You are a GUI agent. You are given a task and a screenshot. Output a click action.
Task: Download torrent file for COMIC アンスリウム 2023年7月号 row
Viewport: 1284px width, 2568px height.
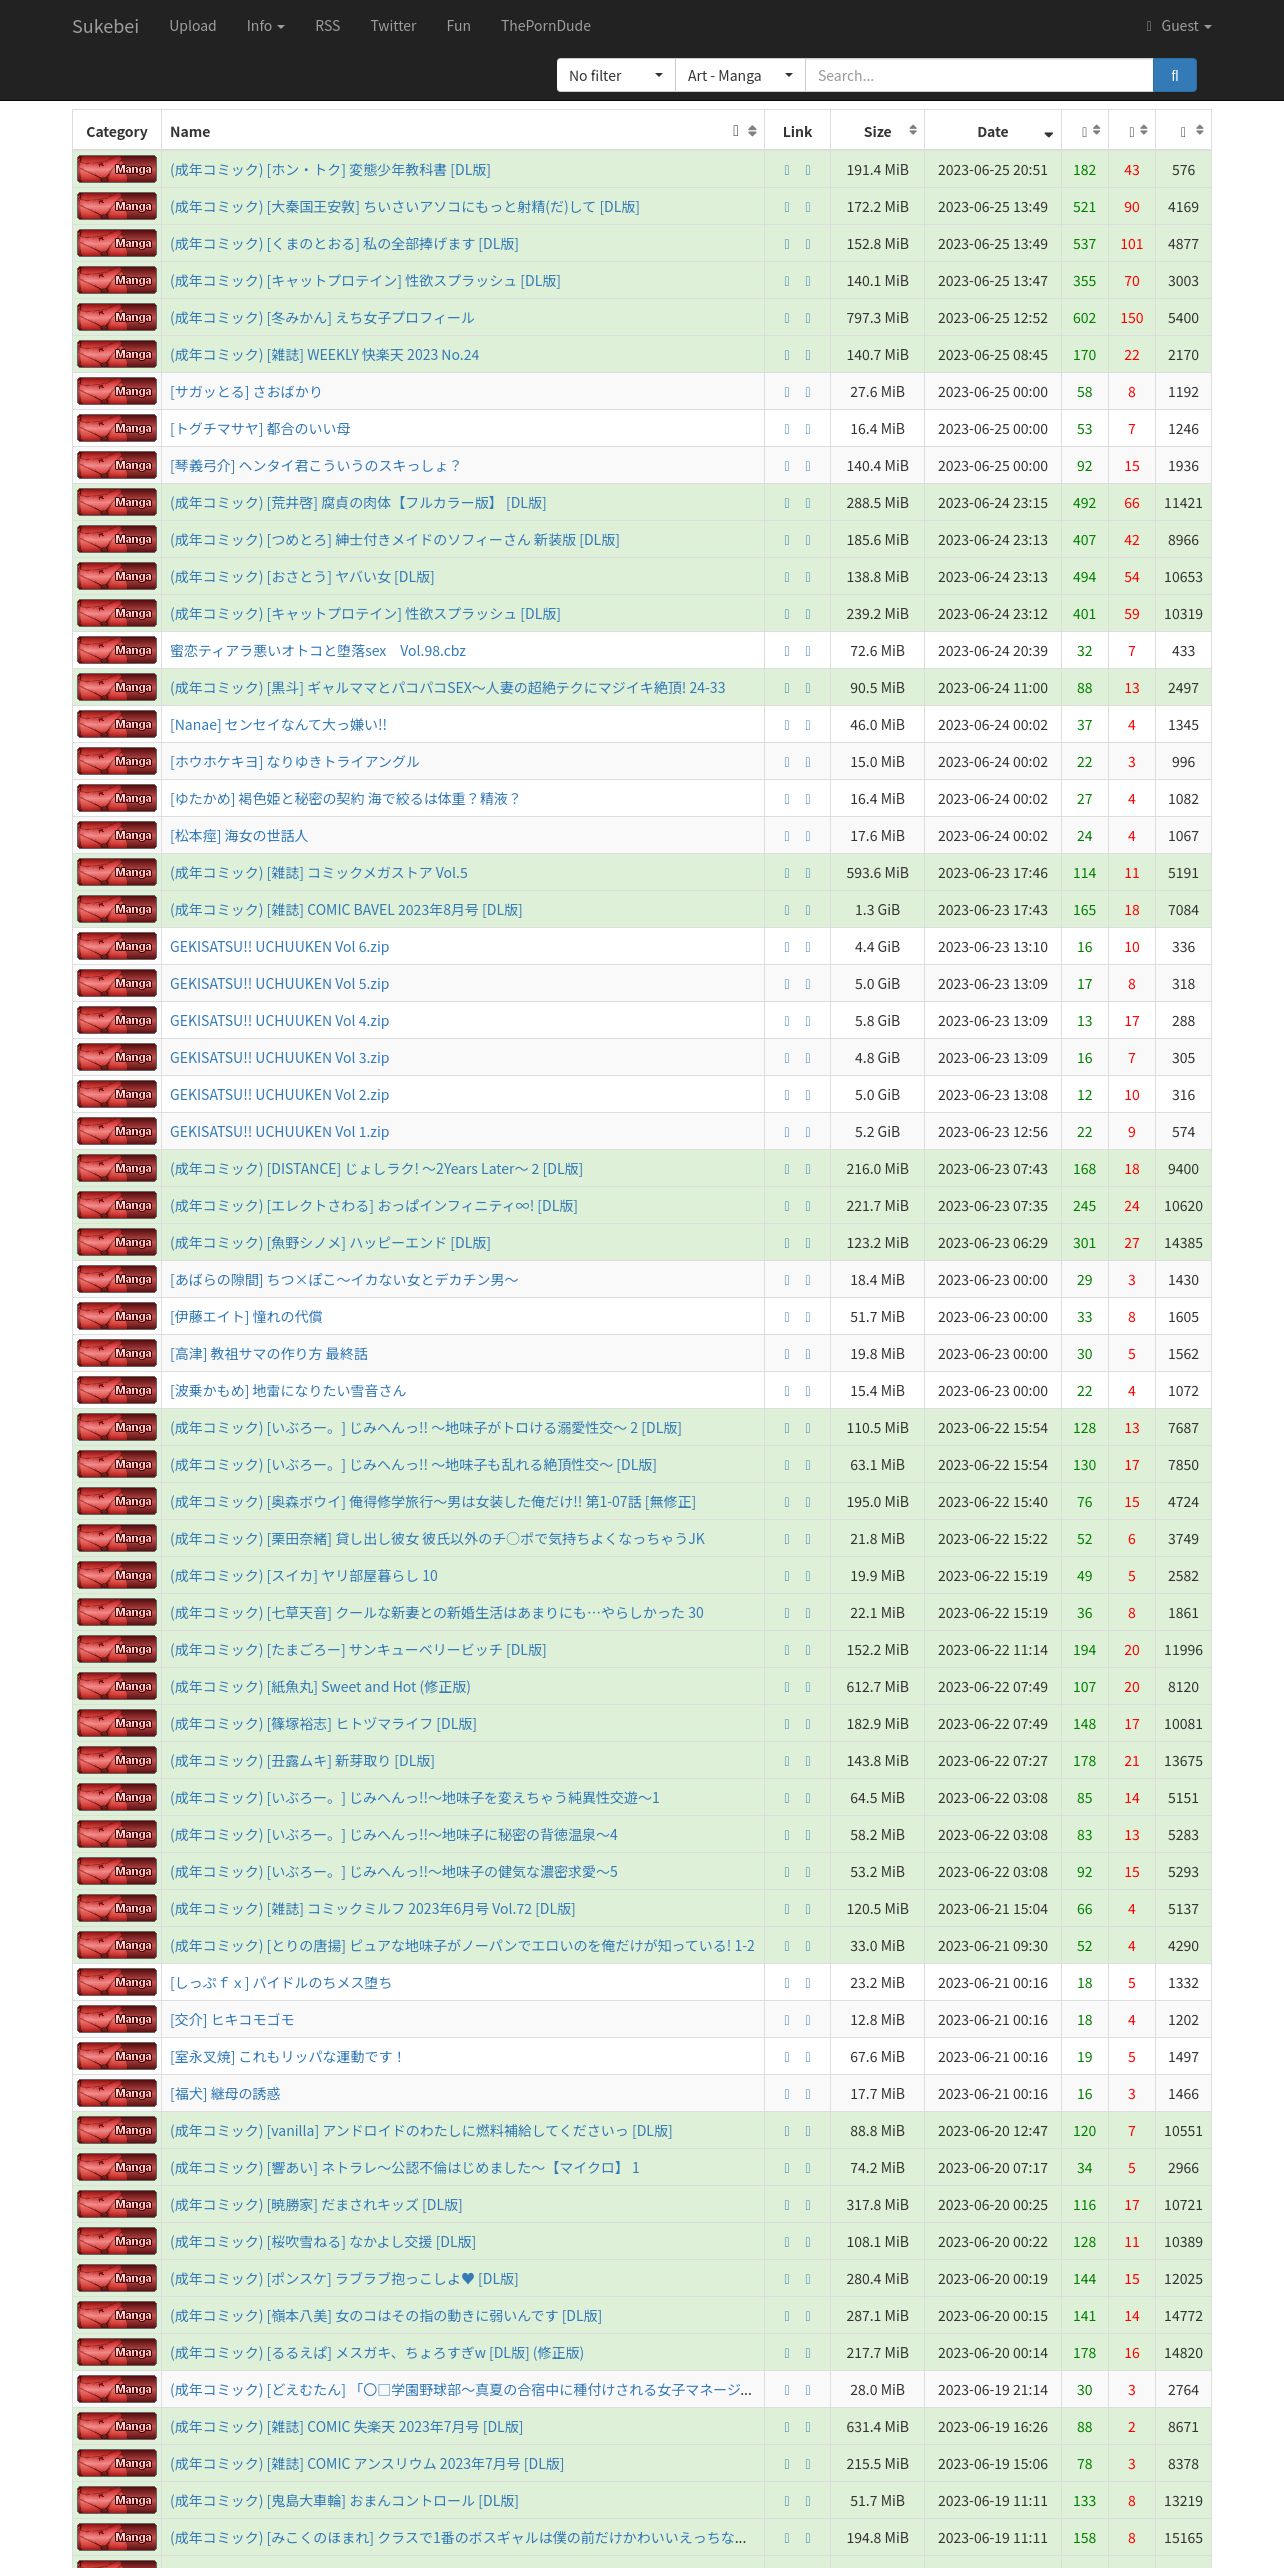(x=787, y=2464)
